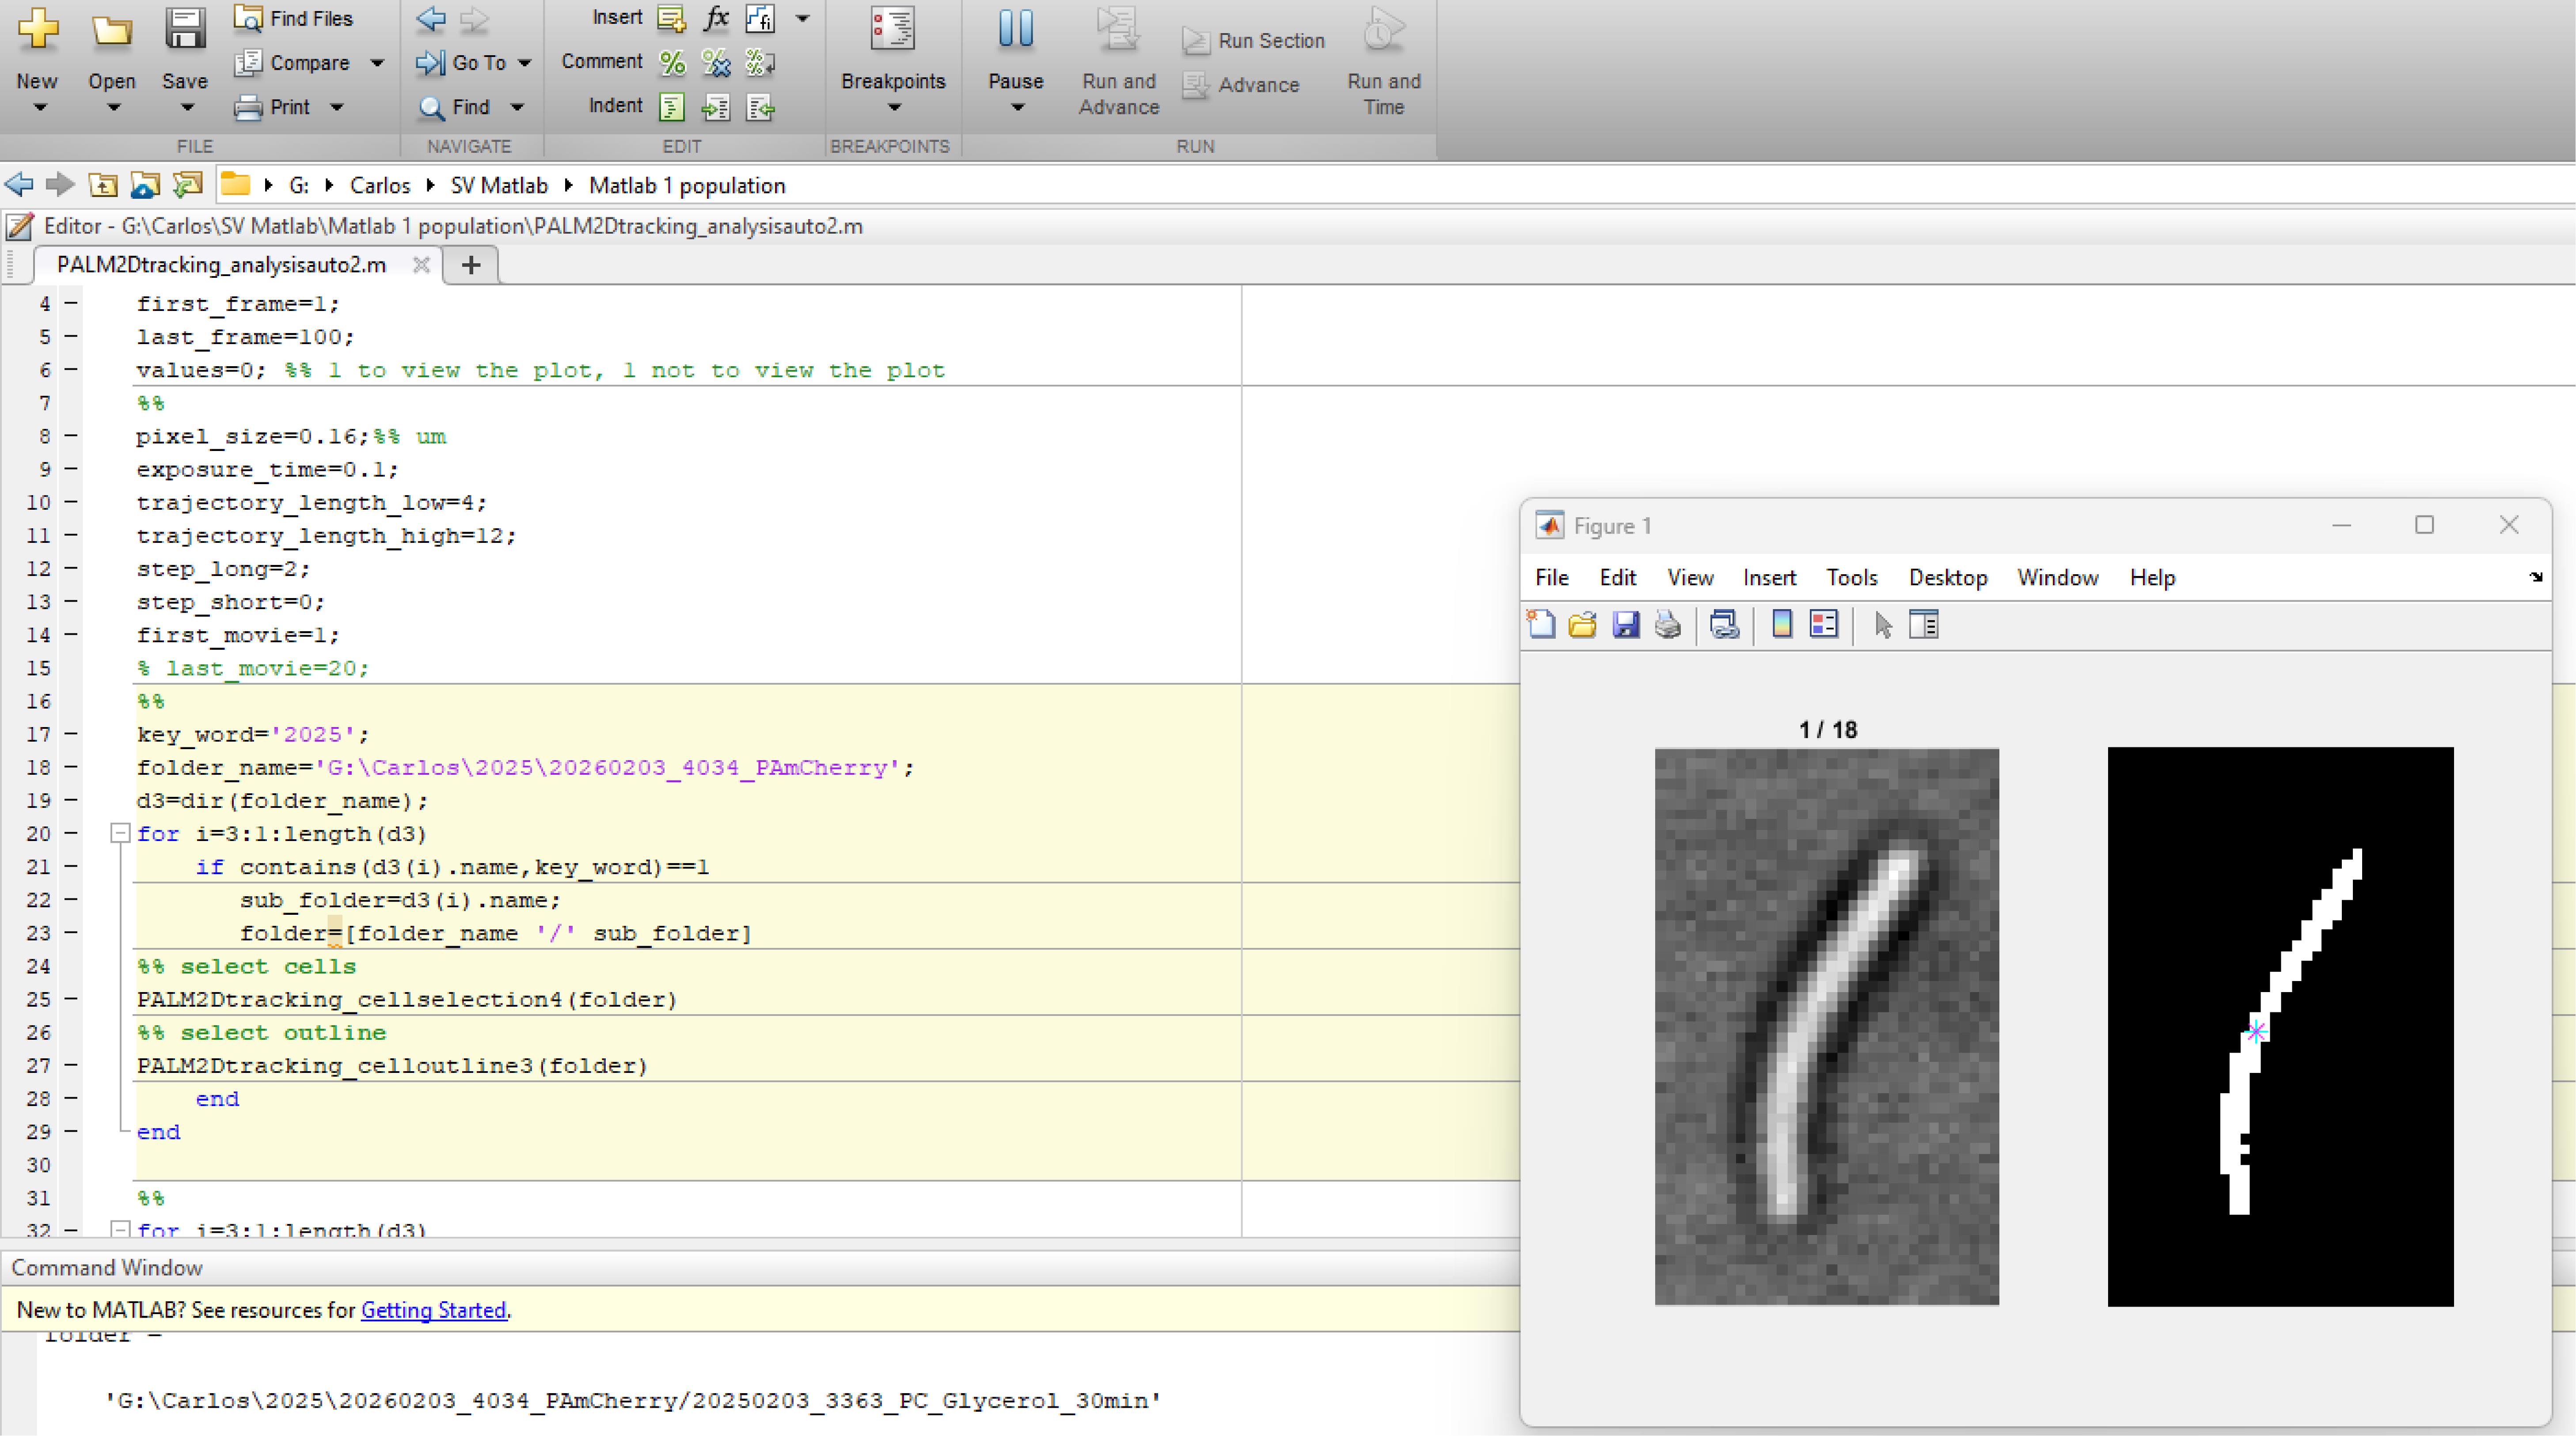Click New Figure icon in Figure 1 toolbar
The image size is (2576, 1436).
tap(1541, 625)
